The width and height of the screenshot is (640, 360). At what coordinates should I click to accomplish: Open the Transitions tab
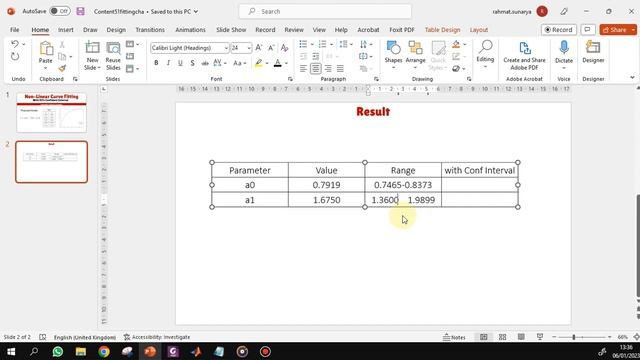150,30
